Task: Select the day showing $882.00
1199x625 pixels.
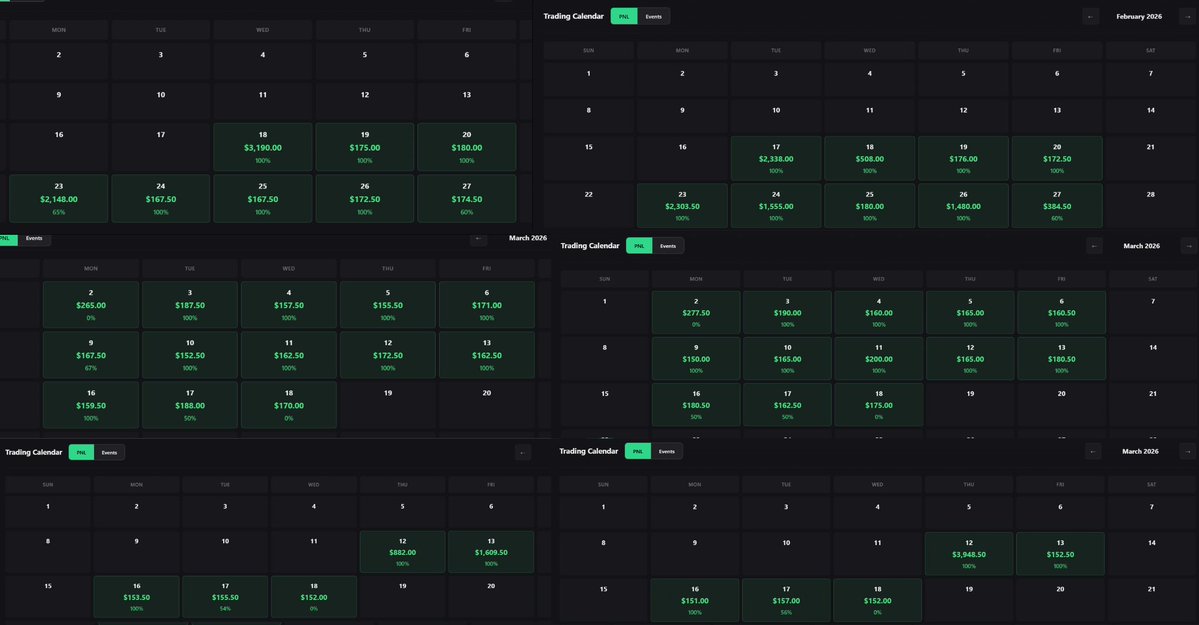Action: point(402,552)
